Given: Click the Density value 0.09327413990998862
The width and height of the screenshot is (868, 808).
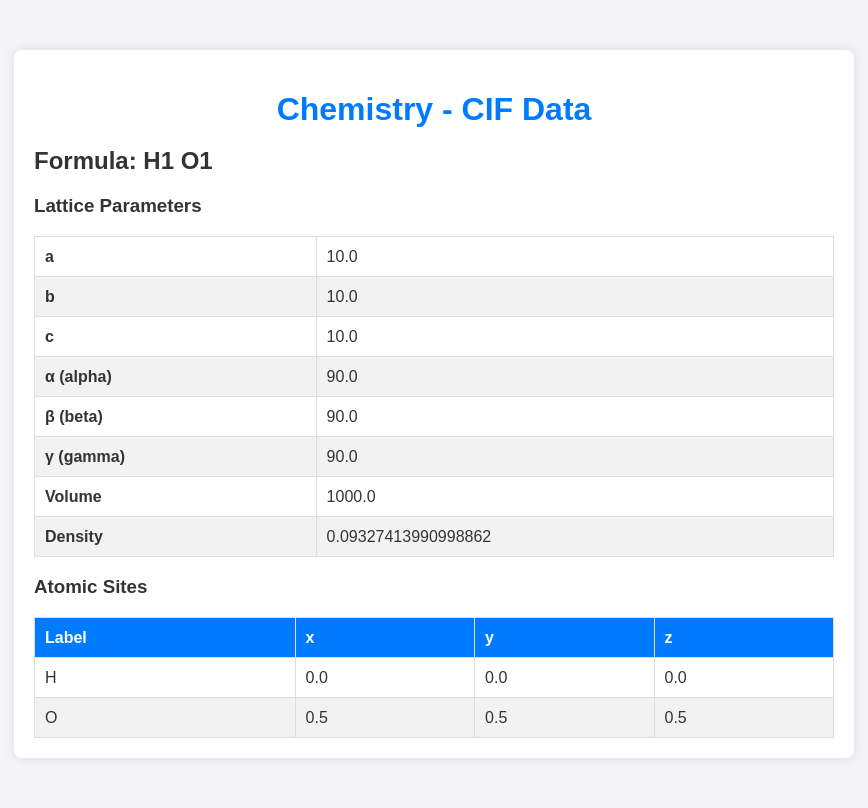Looking at the screenshot, I should point(409,537).
